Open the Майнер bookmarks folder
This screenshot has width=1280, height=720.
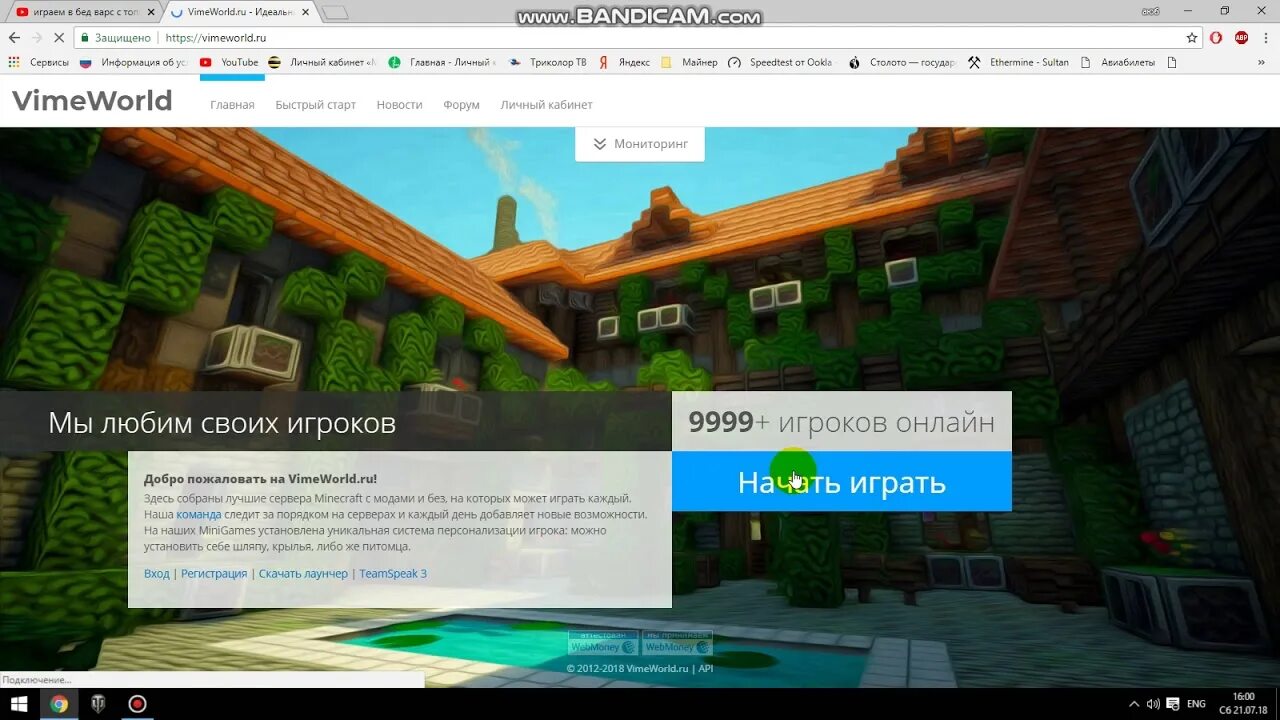tap(689, 62)
